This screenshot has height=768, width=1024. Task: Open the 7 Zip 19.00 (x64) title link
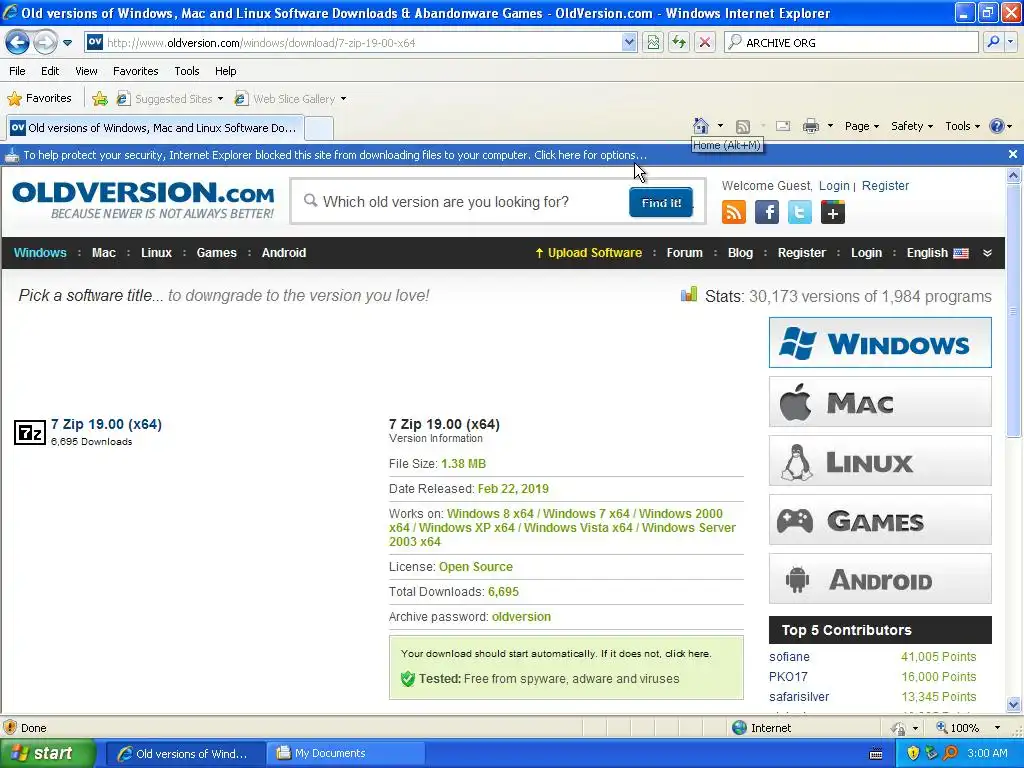click(x=106, y=424)
